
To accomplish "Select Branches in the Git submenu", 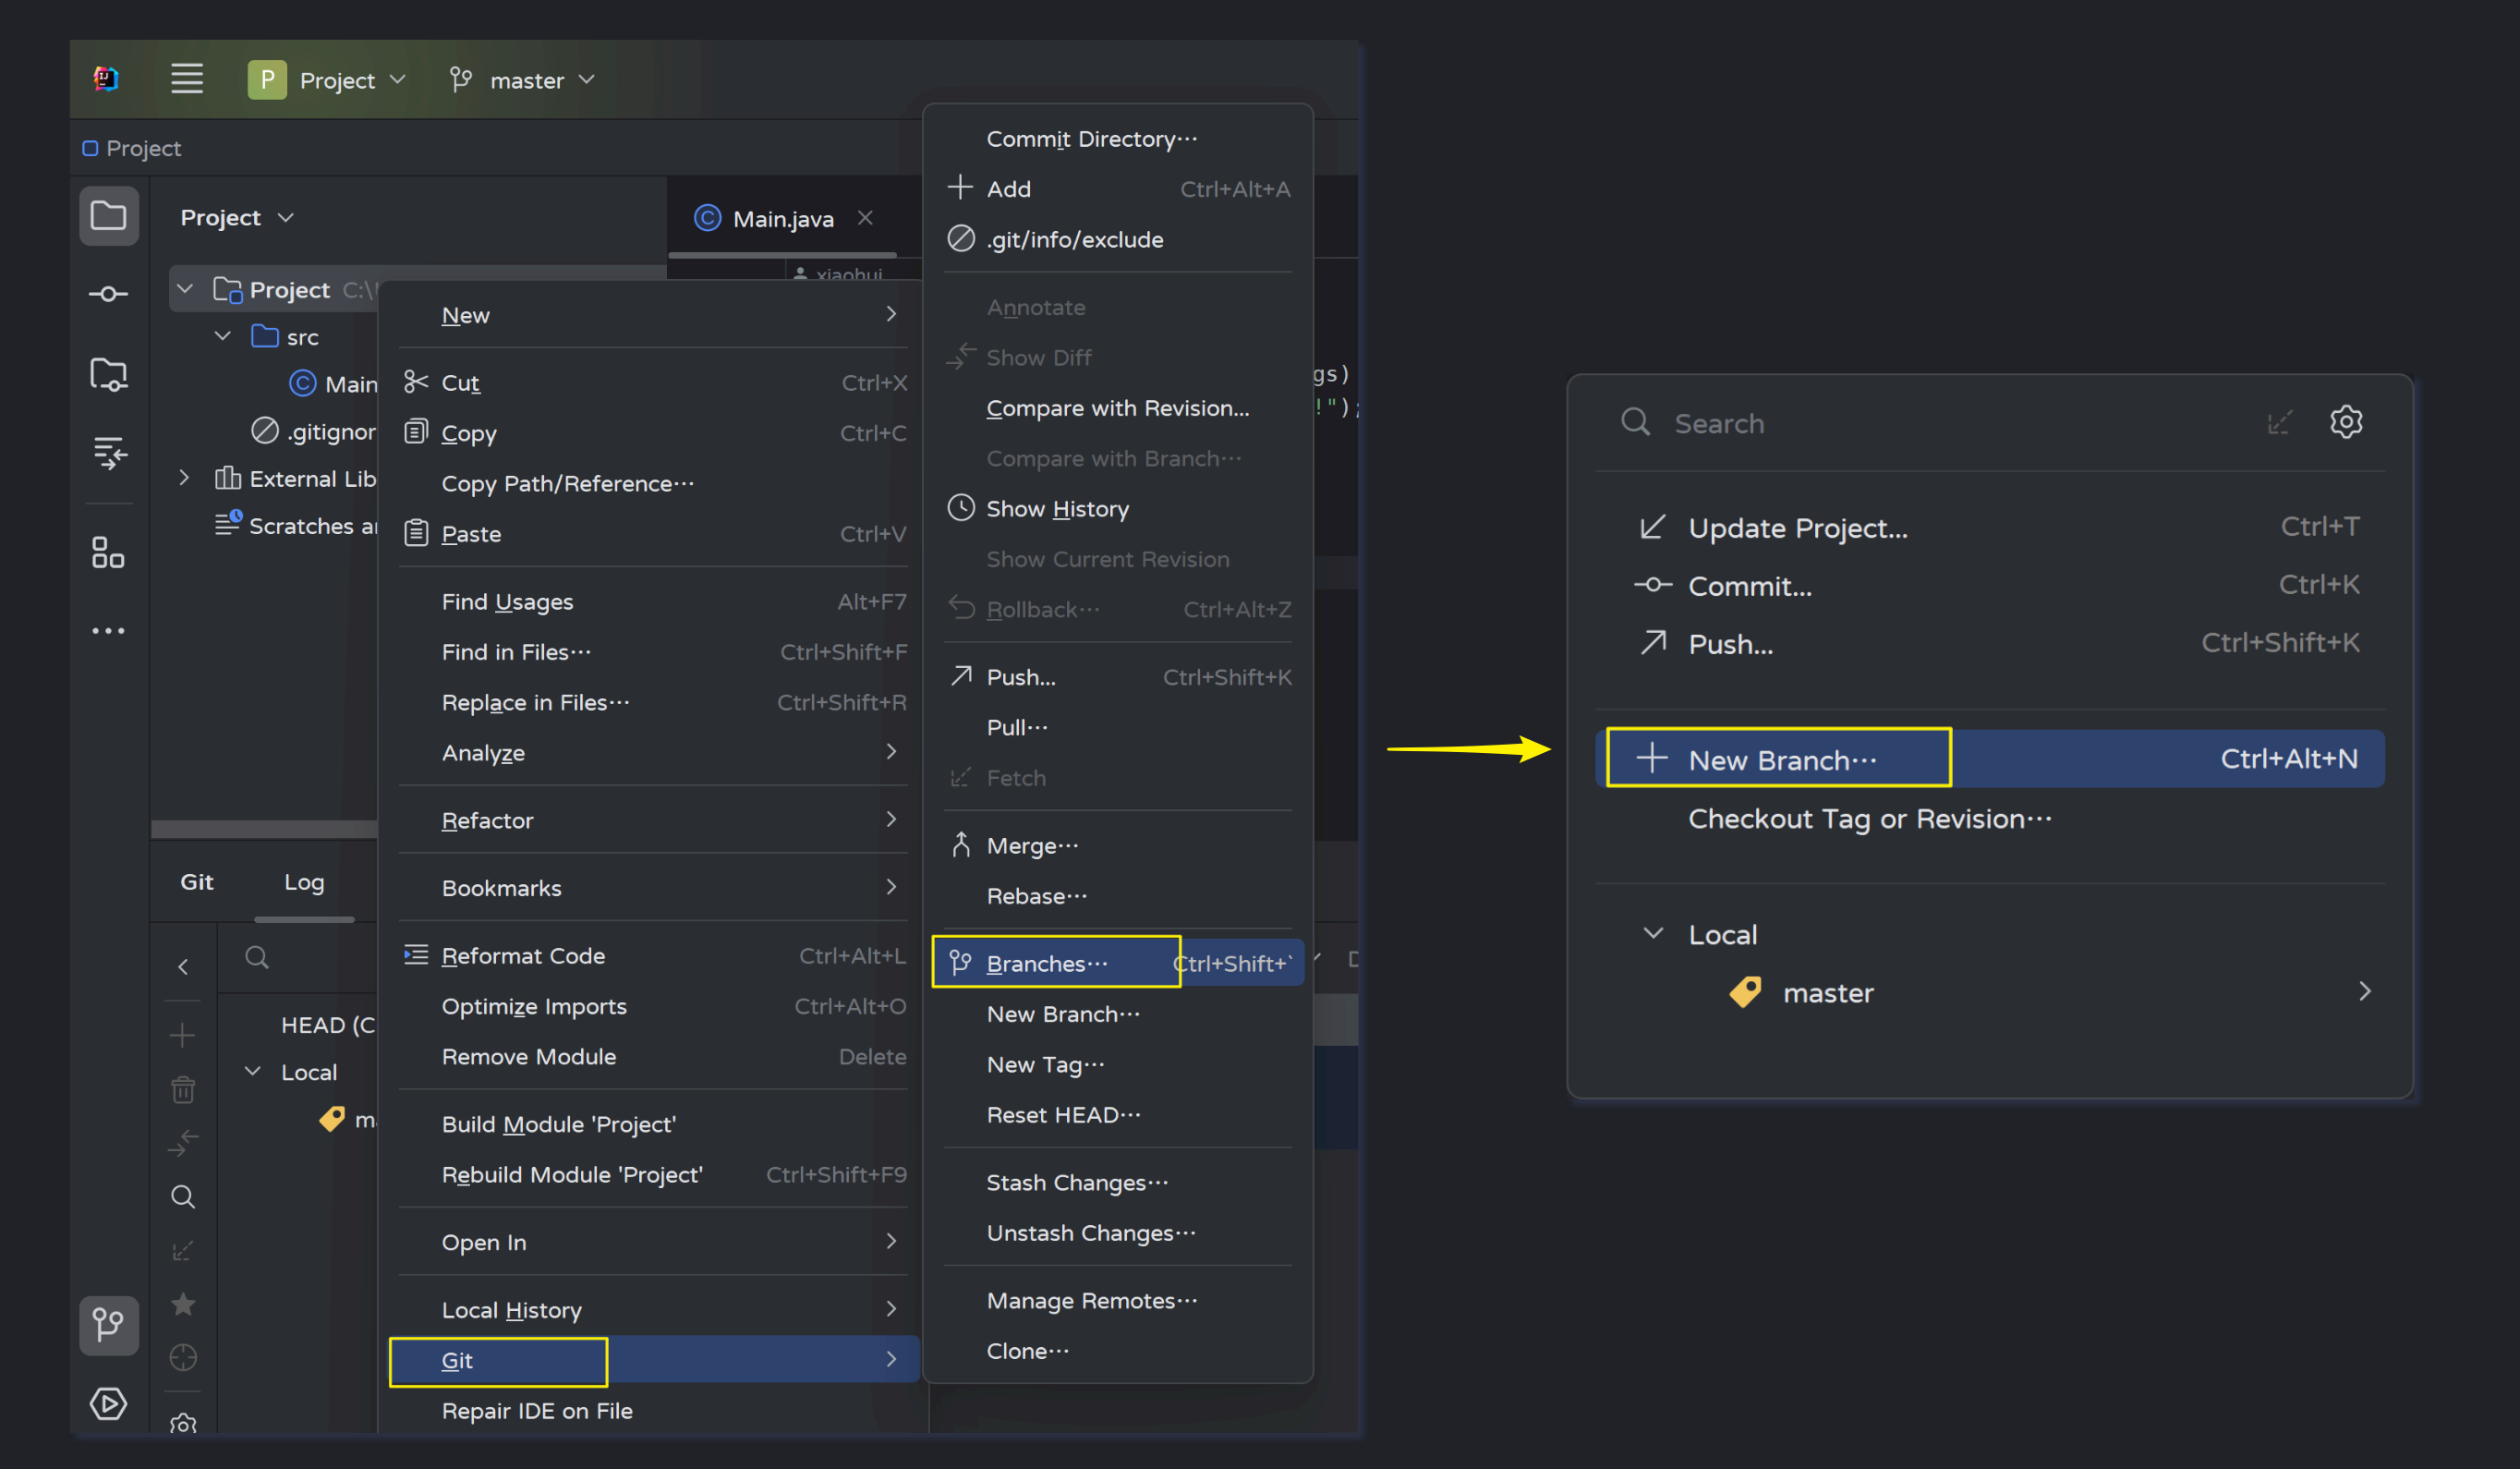I will click(1047, 963).
